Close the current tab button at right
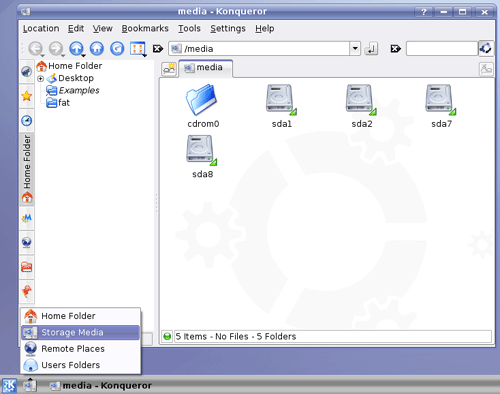500x394 pixels. (x=486, y=69)
